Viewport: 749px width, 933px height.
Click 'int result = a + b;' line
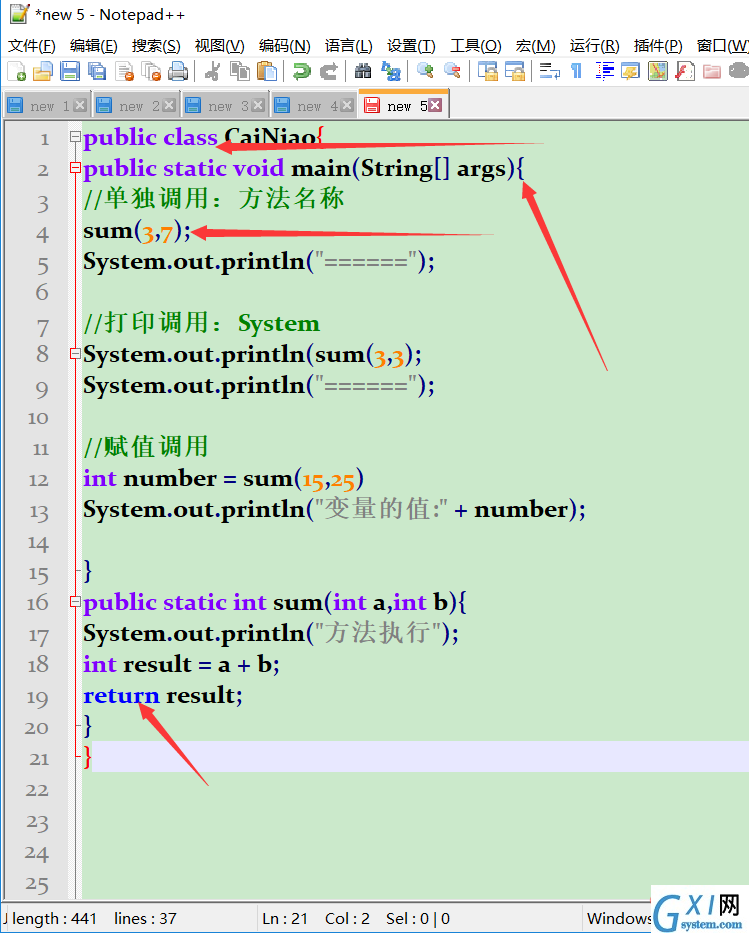181,664
